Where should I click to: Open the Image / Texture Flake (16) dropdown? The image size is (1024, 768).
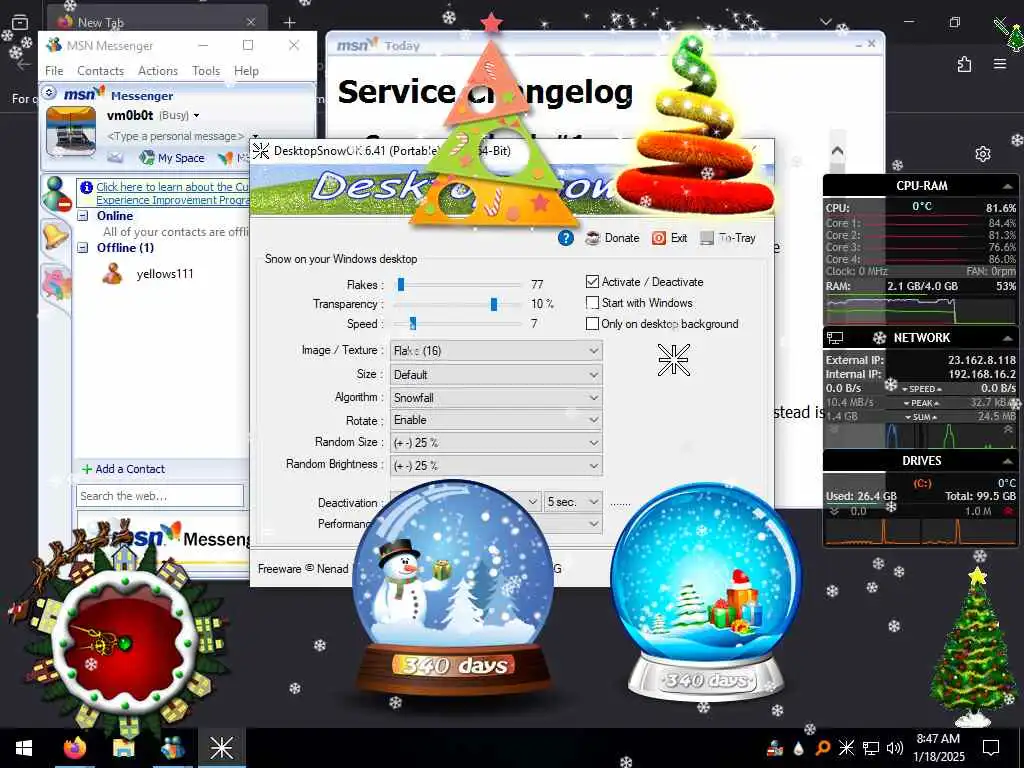tap(496, 351)
